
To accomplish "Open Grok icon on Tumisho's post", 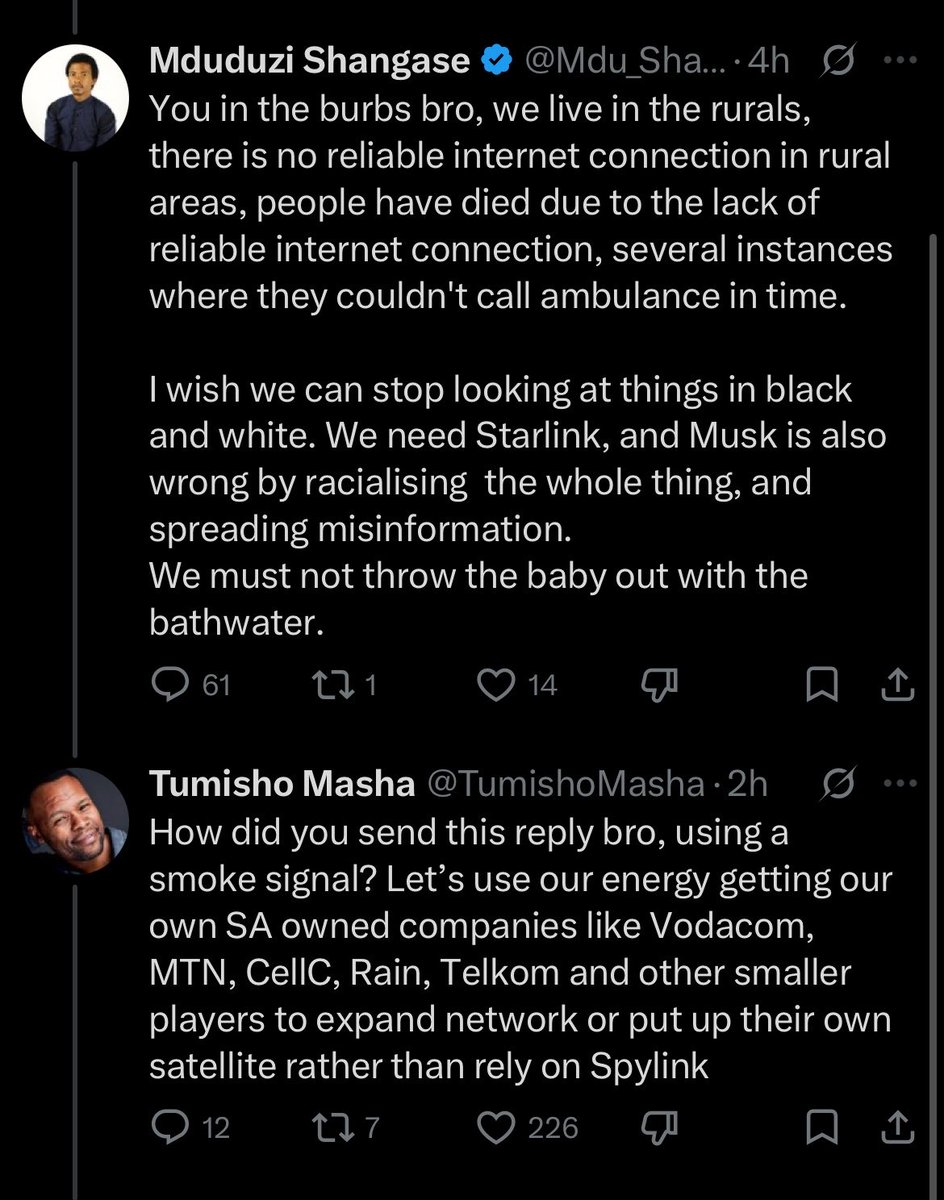I will 836,785.
